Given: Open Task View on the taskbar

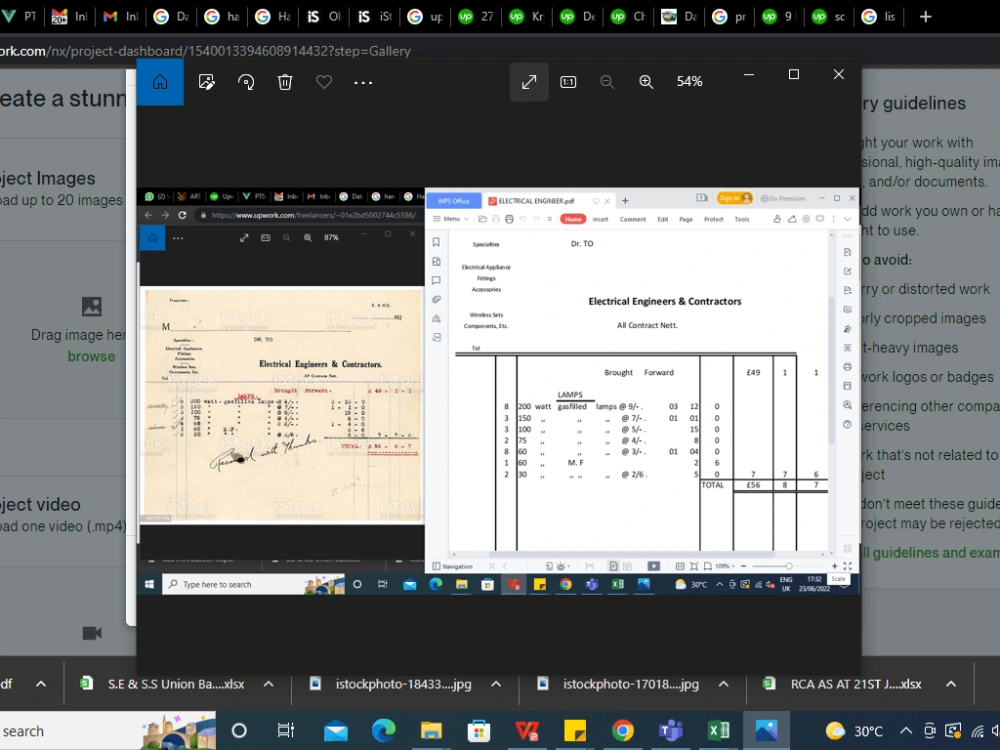Looking at the screenshot, I should click(286, 731).
